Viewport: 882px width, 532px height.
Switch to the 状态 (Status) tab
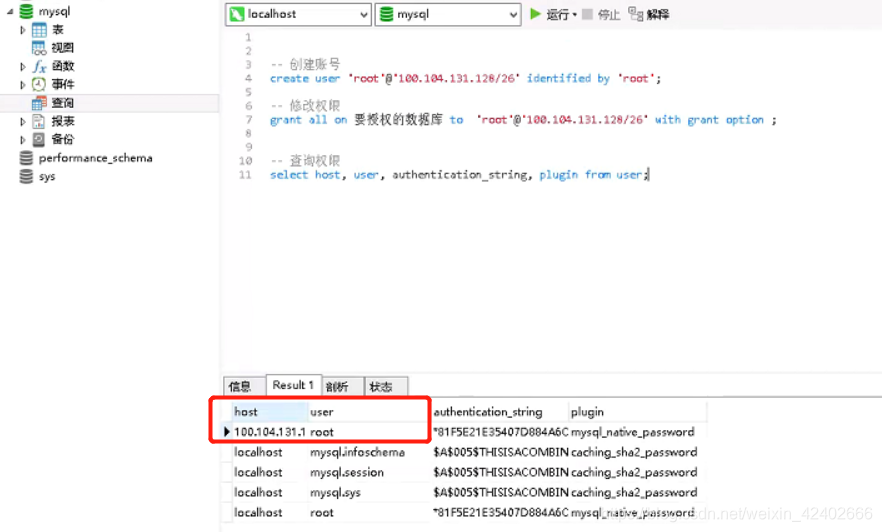386,386
